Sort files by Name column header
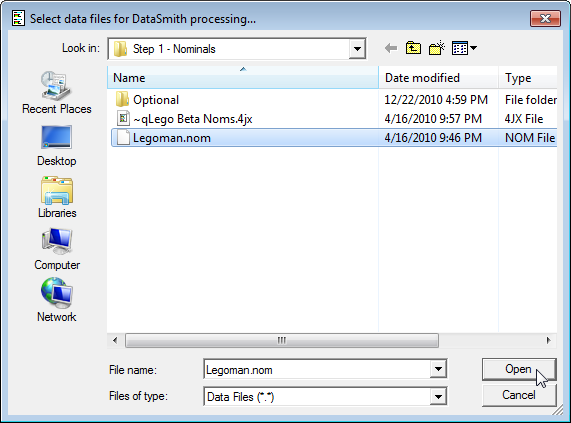The height and width of the screenshot is (423, 571). click(243, 78)
